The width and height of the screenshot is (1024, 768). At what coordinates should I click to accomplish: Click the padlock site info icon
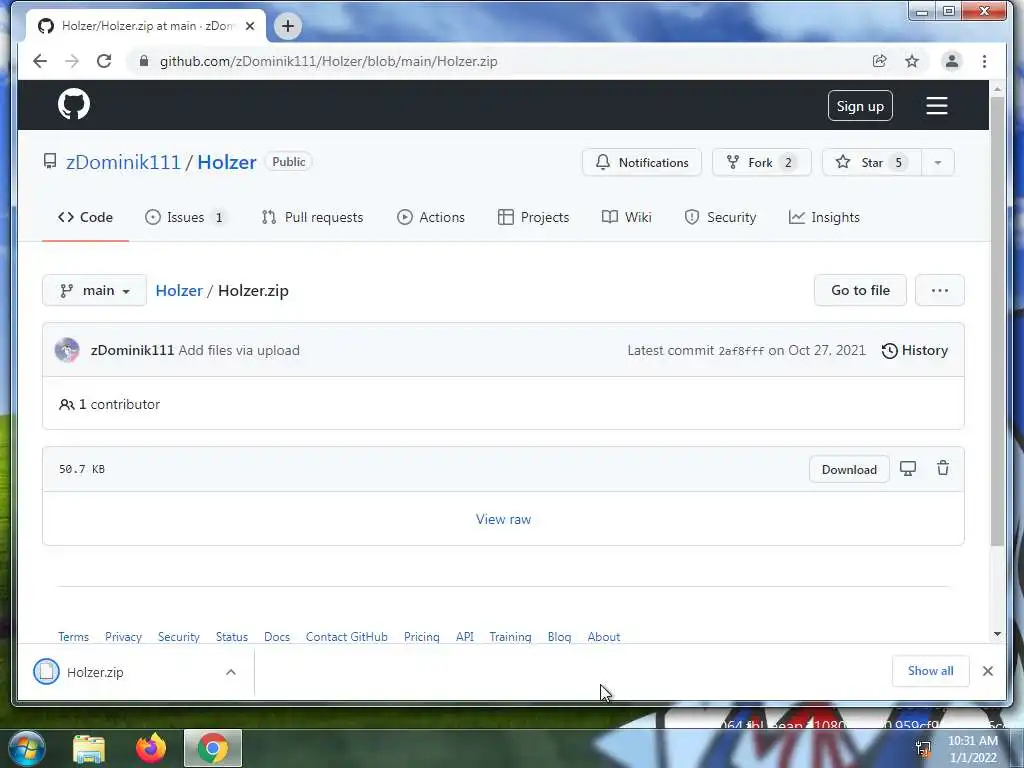(x=144, y=61)
